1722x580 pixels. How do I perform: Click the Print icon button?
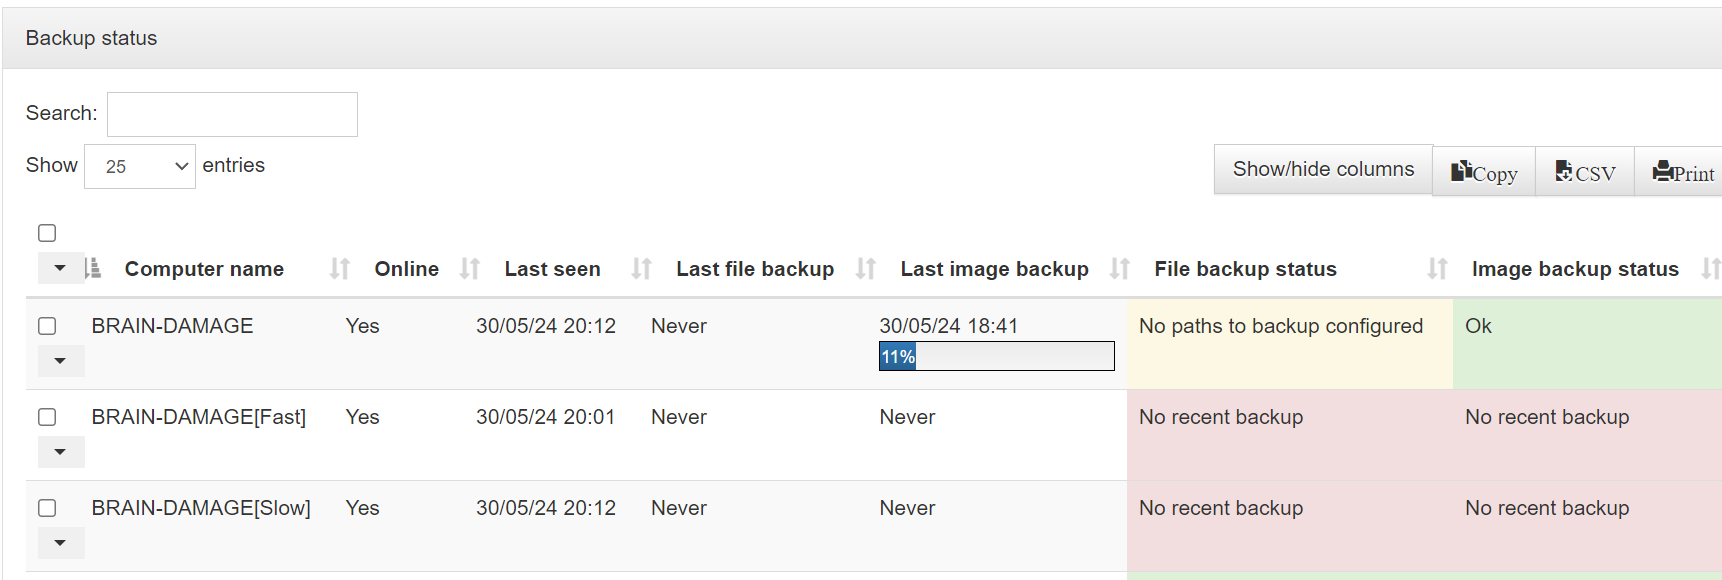[1682, 172]
